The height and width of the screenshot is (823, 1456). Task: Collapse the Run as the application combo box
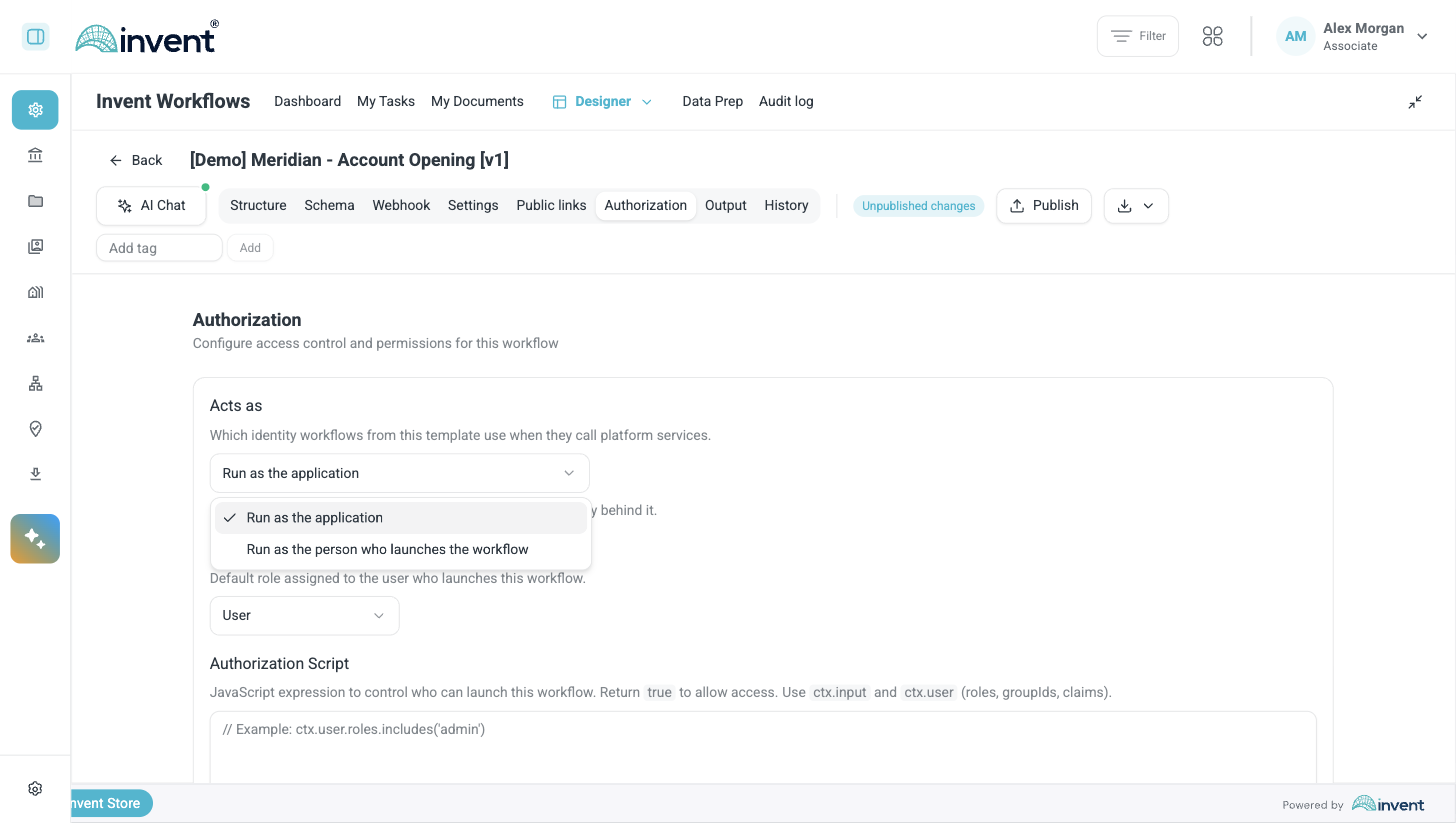pyautogui.click(x=399, y=473)
